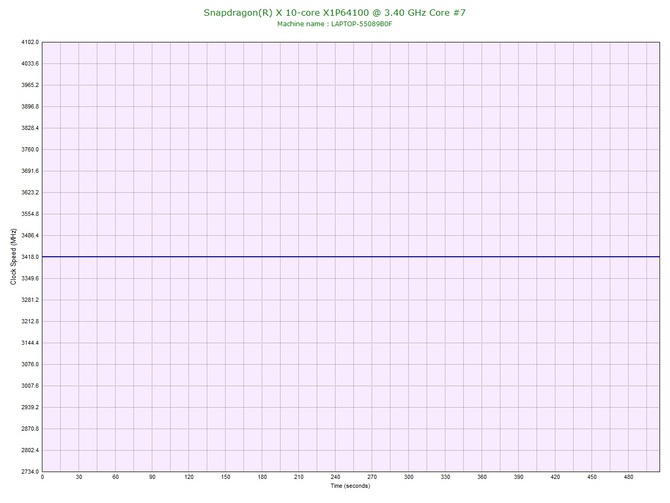670x503 pixels.
Task: Click the 2802.4 y-axis value
Action: coord(30,450)
